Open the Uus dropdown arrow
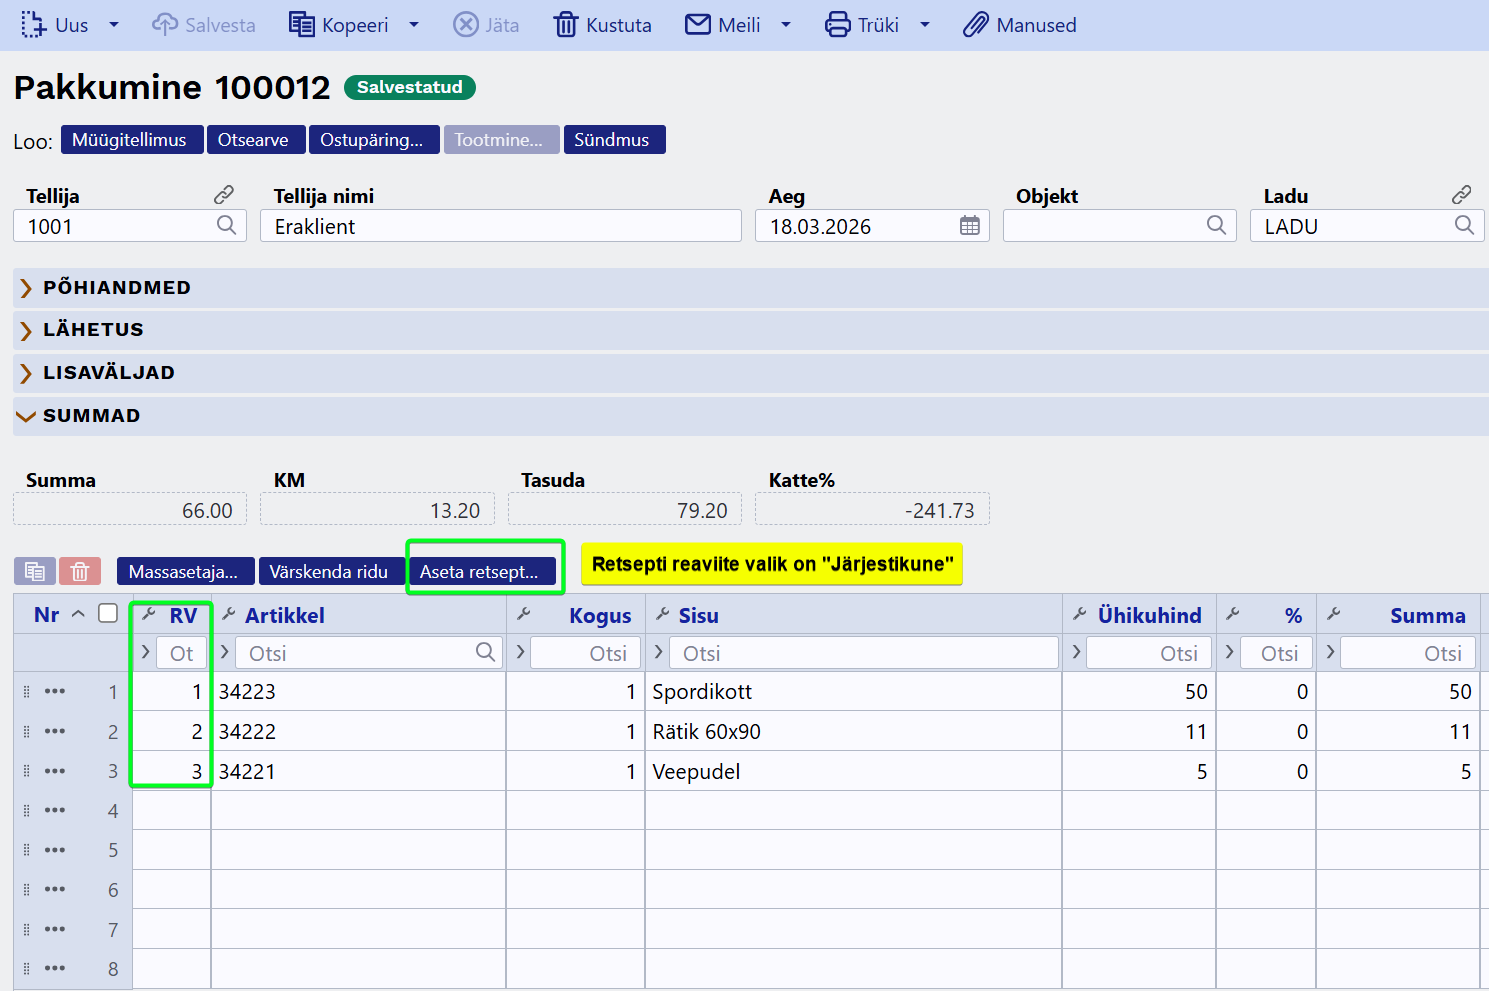 114,25
